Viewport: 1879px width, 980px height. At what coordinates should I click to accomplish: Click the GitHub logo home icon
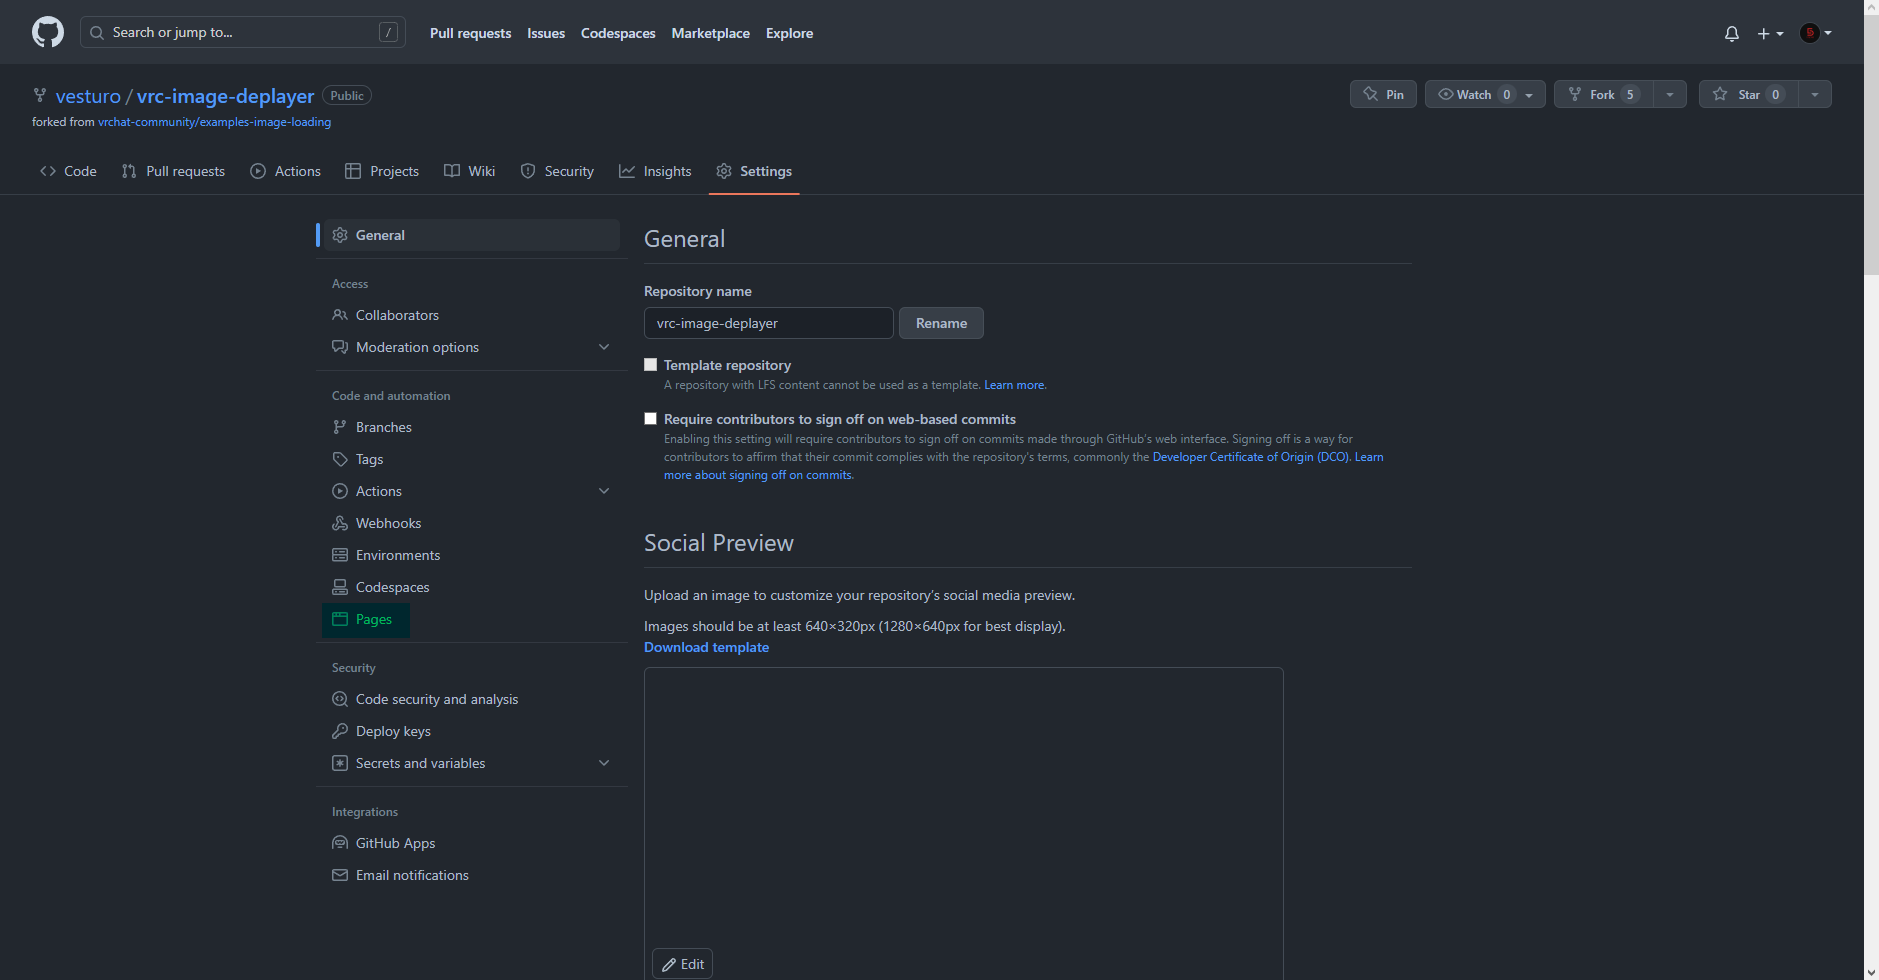[x=48, y=32]
